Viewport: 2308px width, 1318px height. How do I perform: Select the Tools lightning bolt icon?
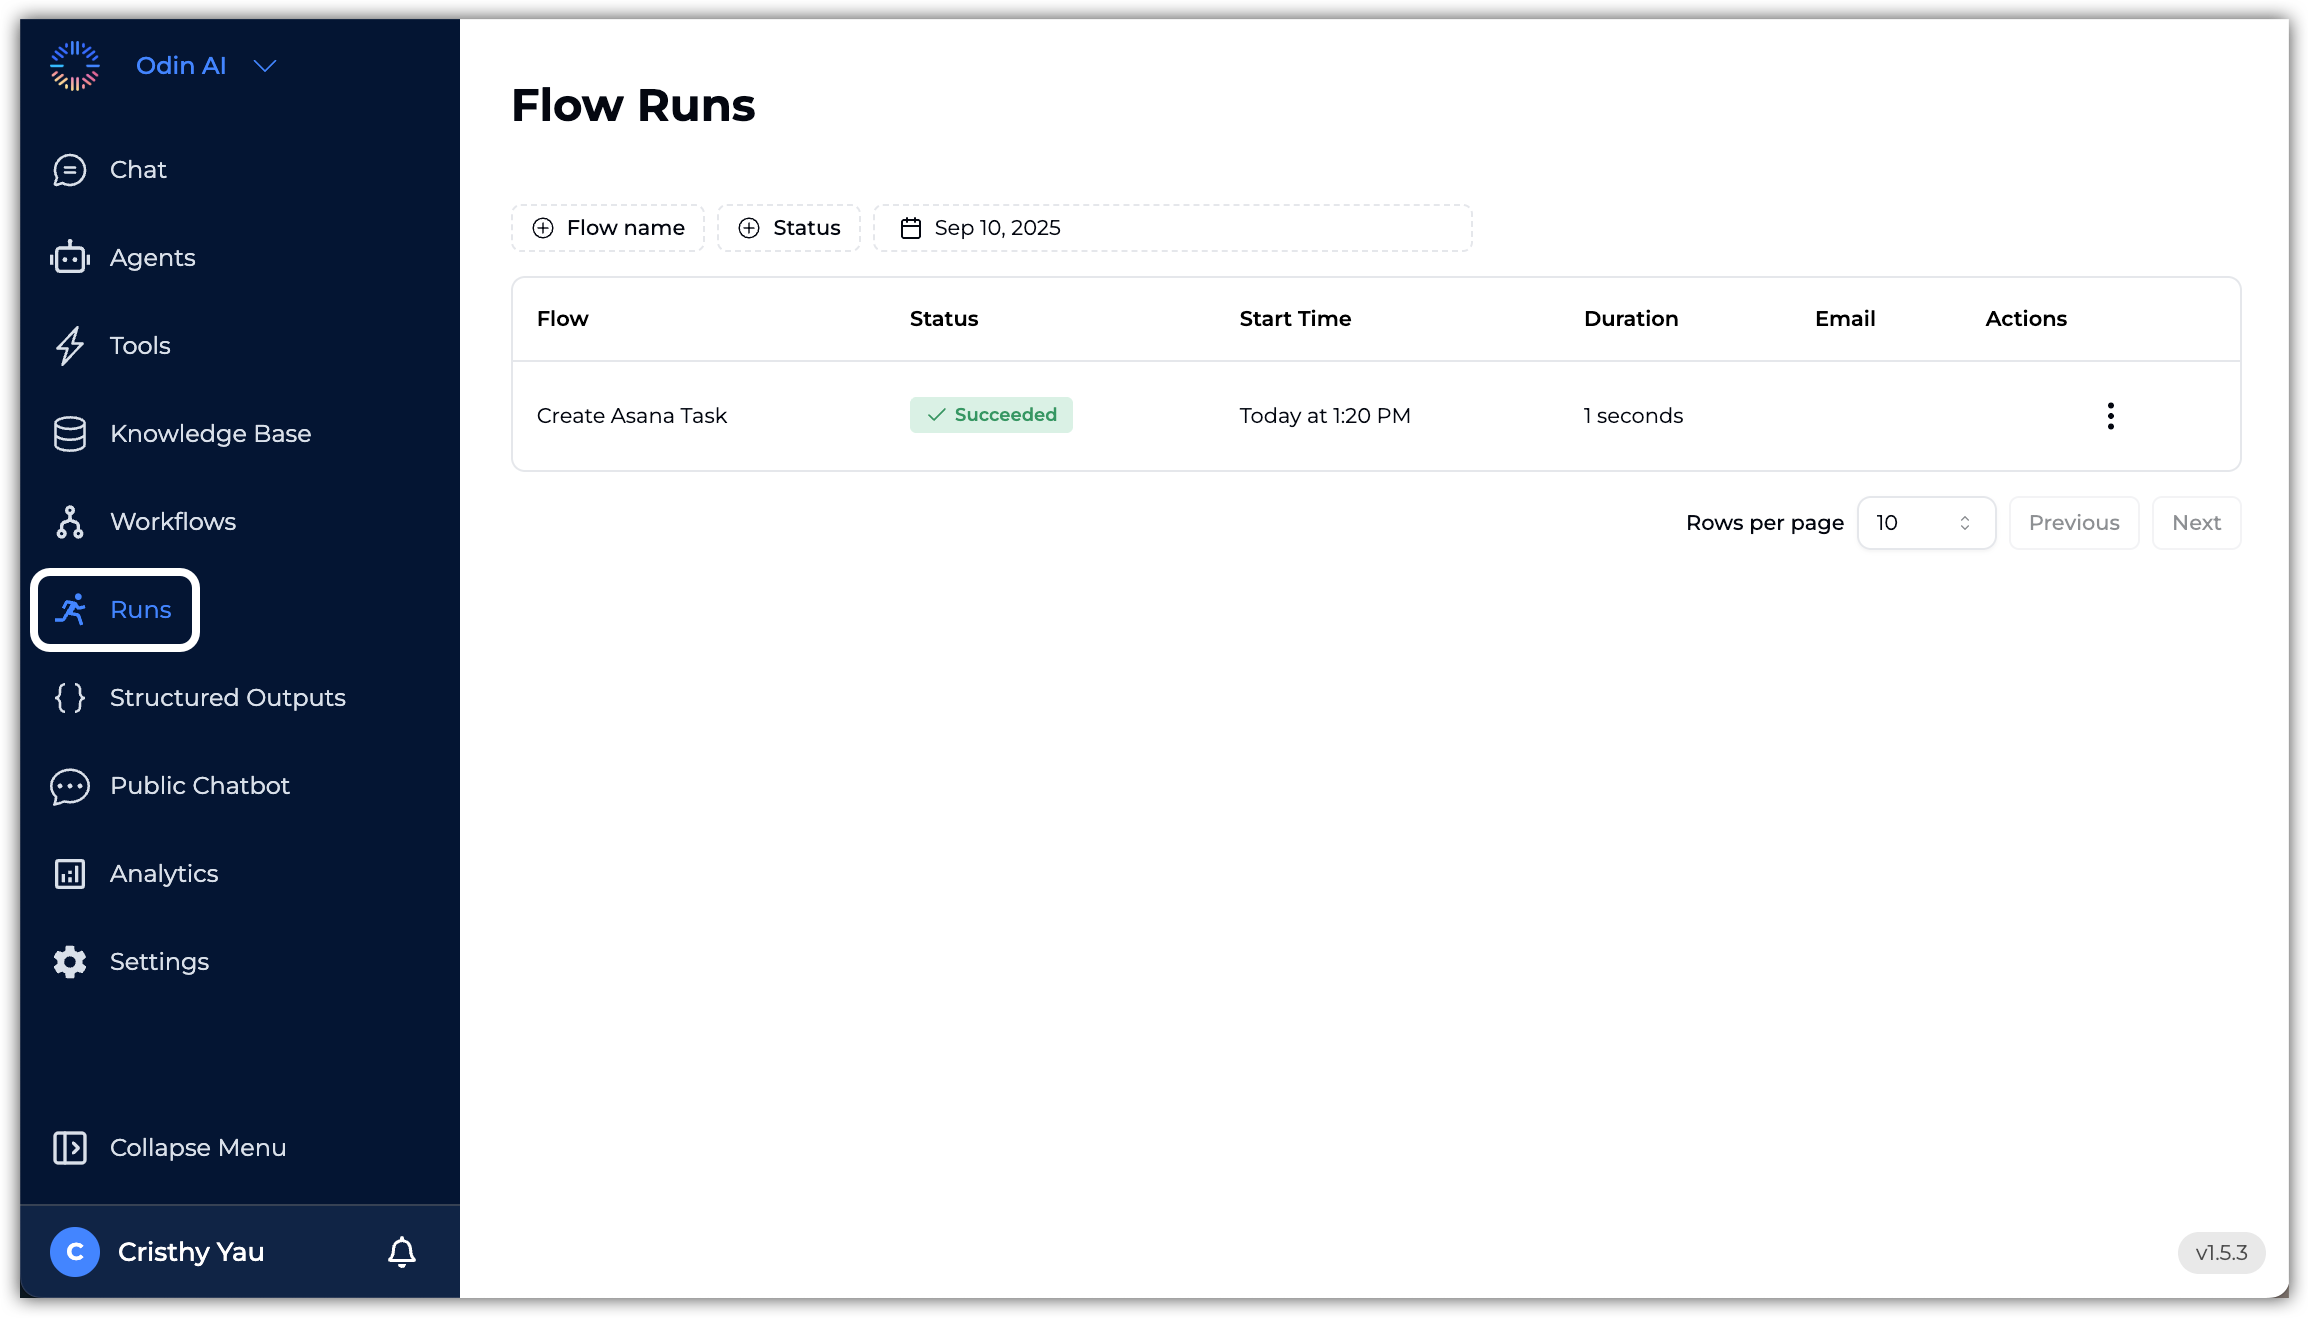(x=69, y=346)
